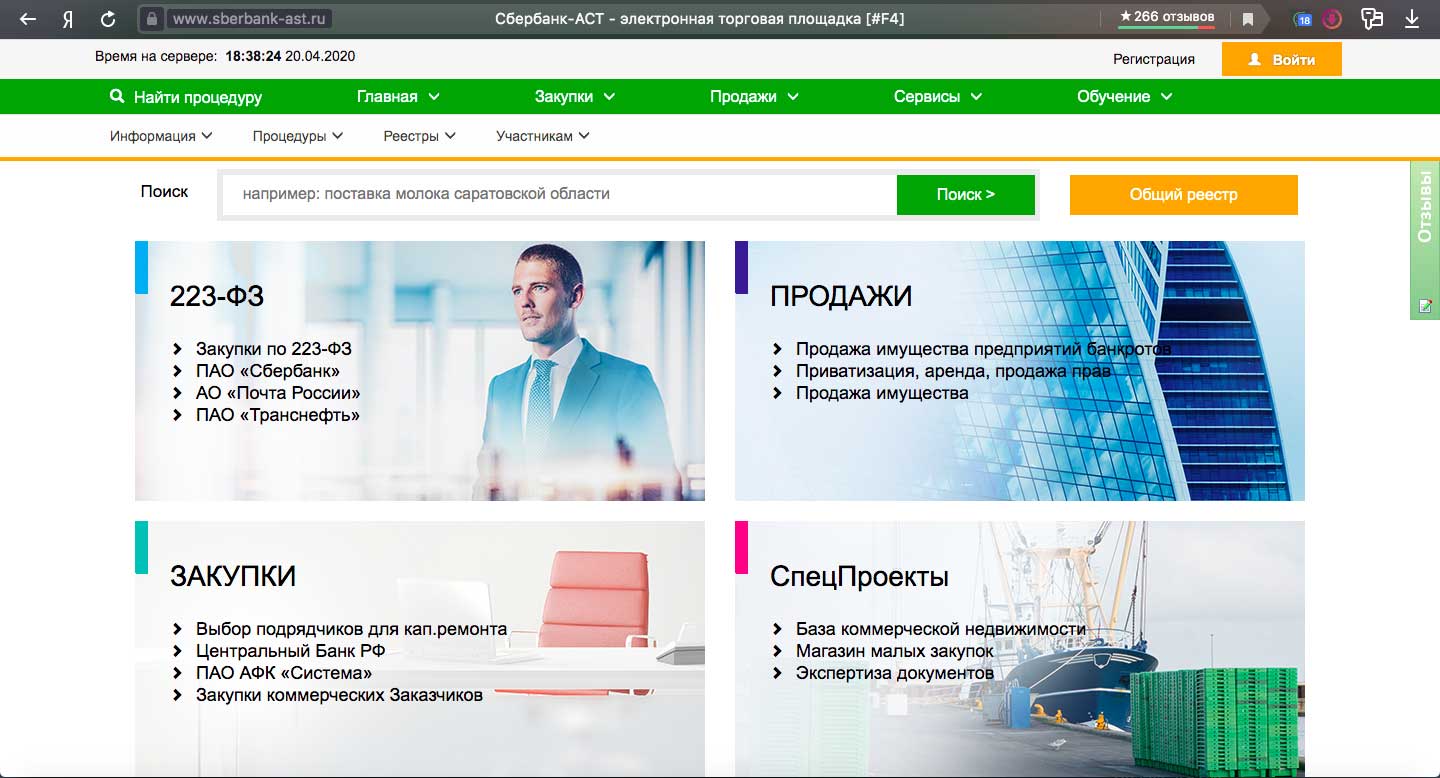The width and height of the screenshot is (1440, 778).
Task: Click chevron bullet before База коммерческой недвижимости
Action: [x=777, y=629]
